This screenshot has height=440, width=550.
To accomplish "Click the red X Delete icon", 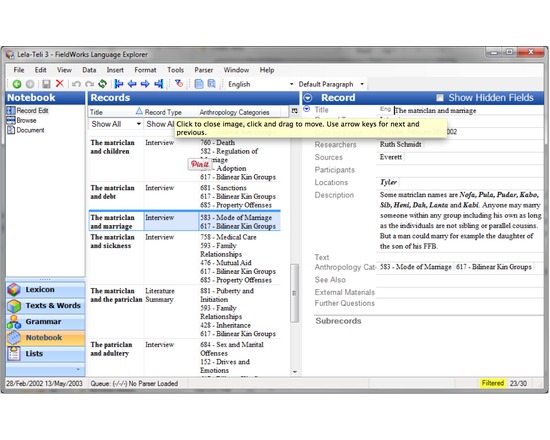I will (x=60, y=84).
